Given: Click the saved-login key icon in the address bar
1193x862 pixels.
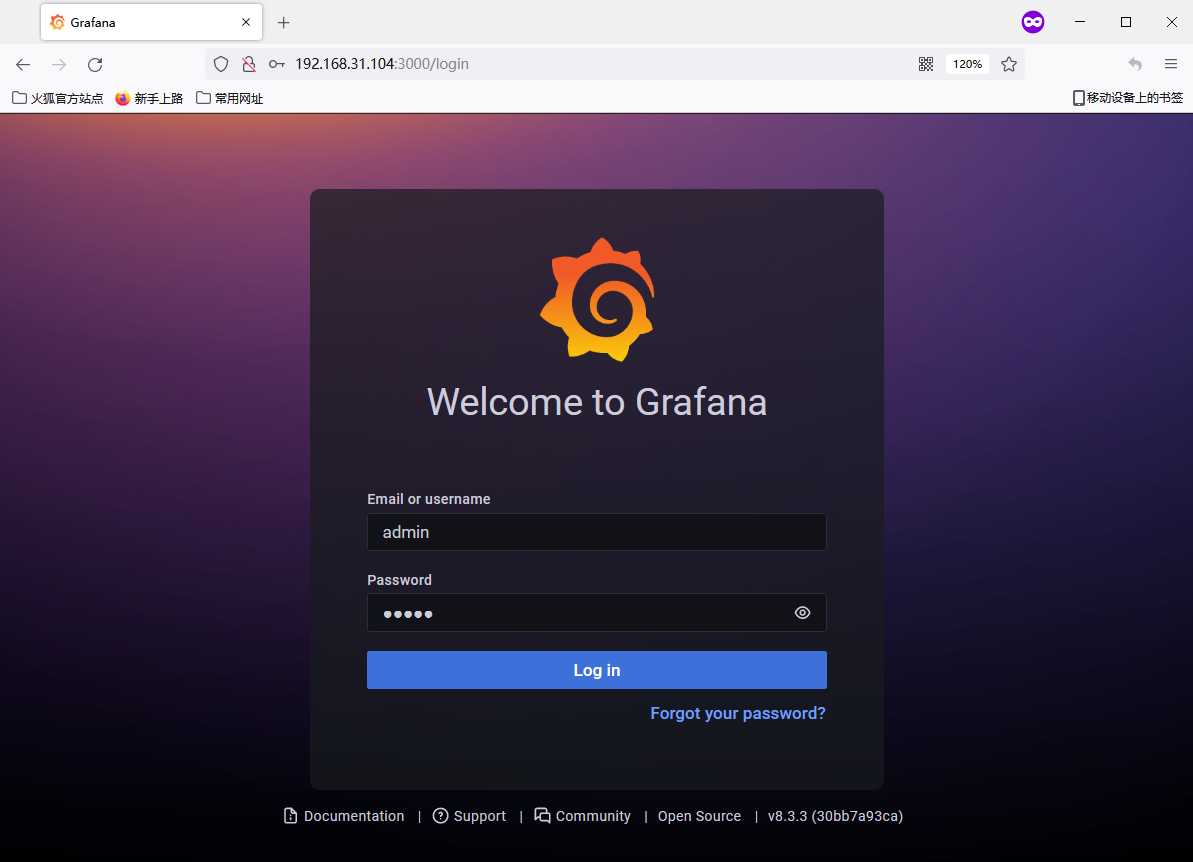Looking at the screenshot, I should (277, 64).
